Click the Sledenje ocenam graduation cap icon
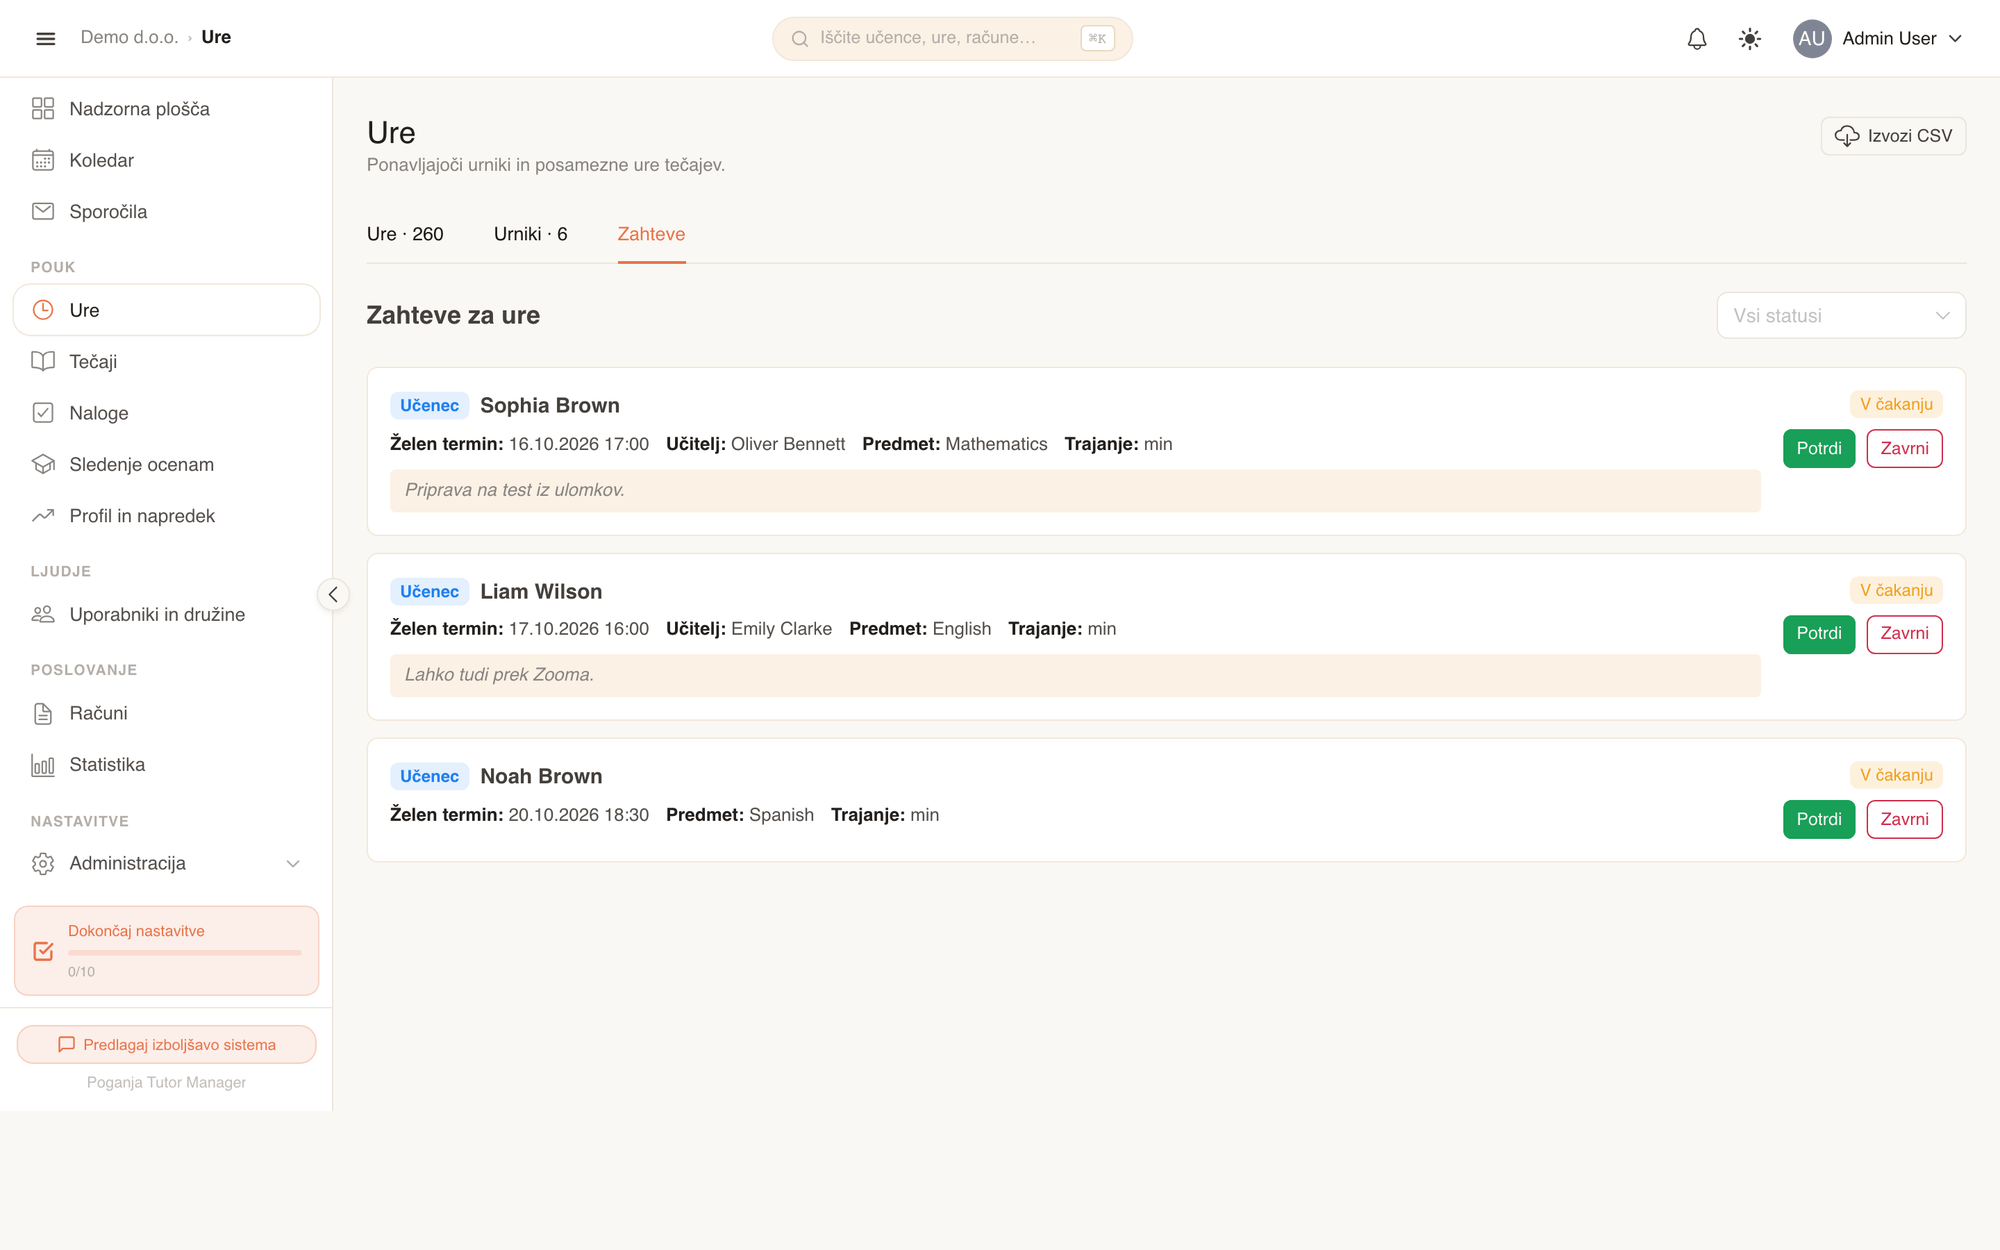 click(x=43, y=464)
